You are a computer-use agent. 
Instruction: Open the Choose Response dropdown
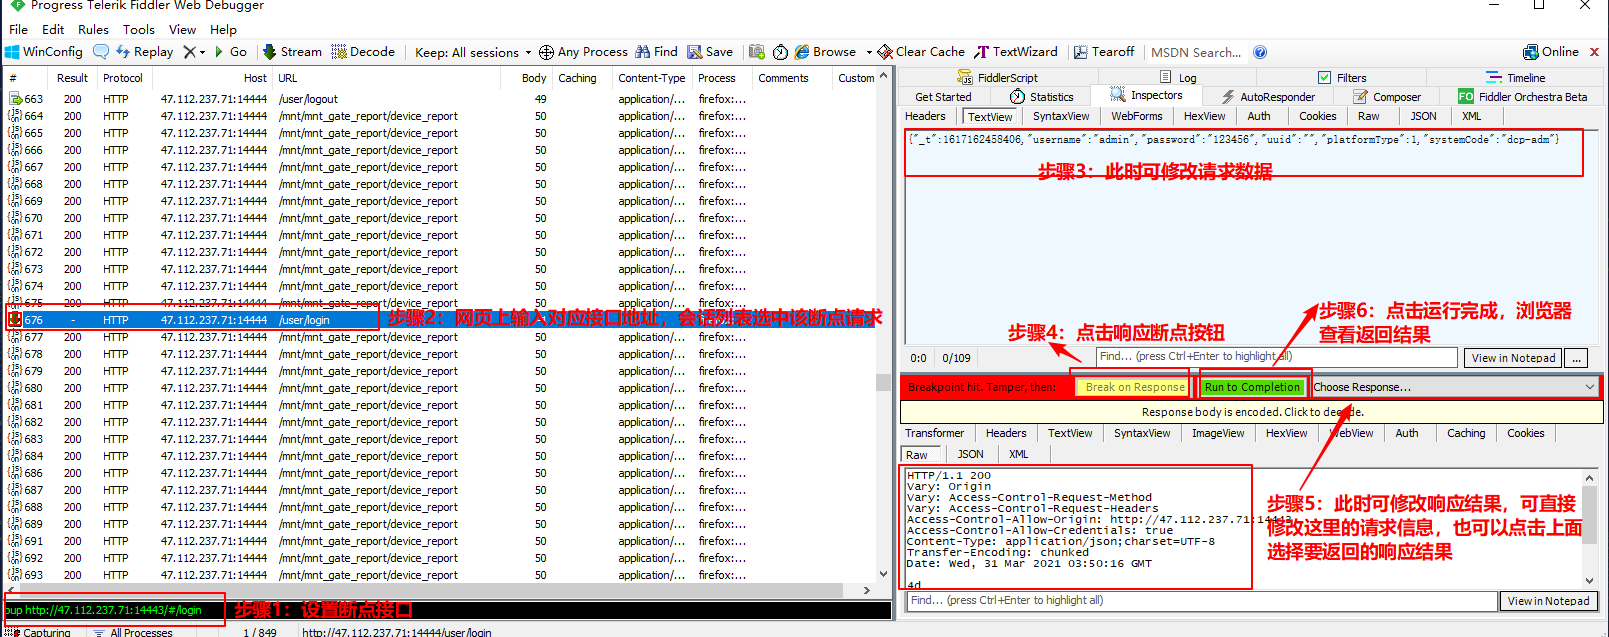(1454, 387)
